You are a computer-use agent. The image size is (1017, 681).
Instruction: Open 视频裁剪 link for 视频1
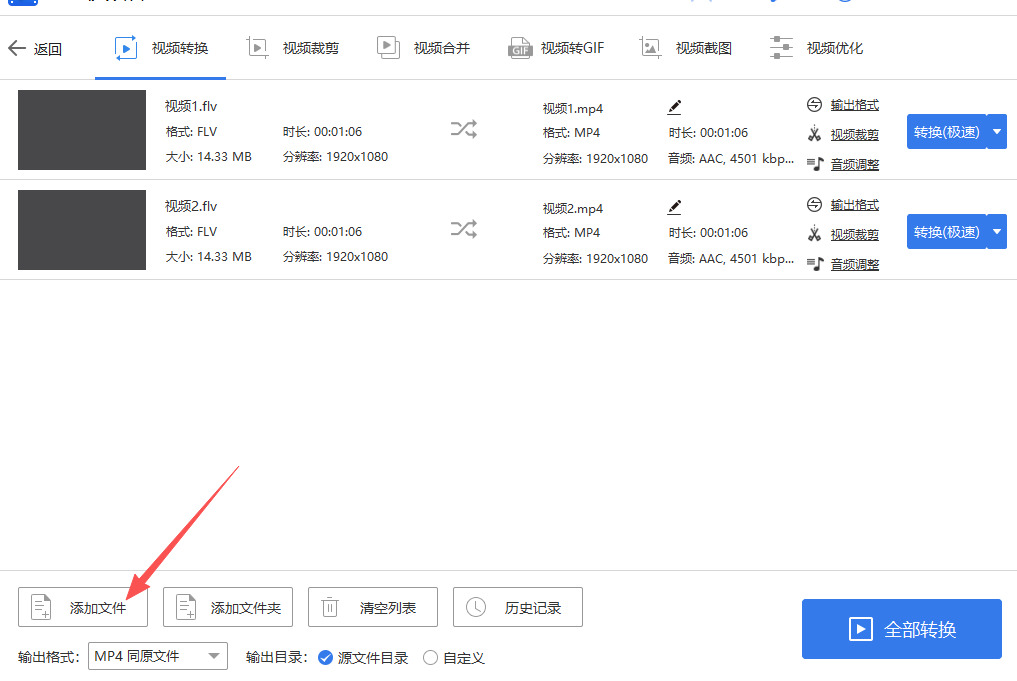click(855, 134)
